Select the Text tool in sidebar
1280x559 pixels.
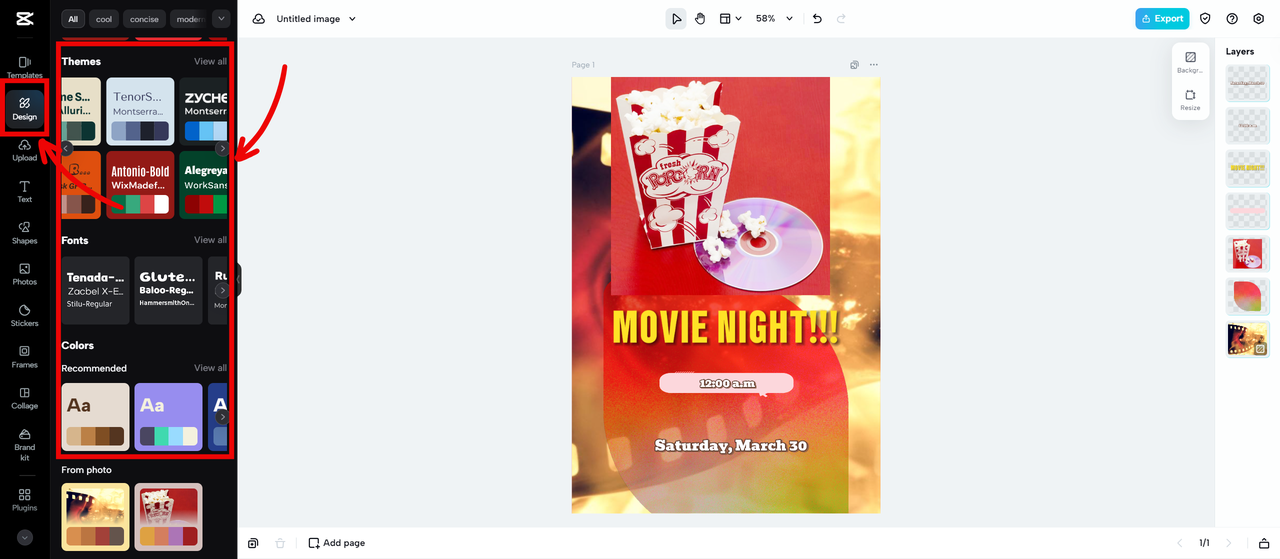click(x=24, y=191)
